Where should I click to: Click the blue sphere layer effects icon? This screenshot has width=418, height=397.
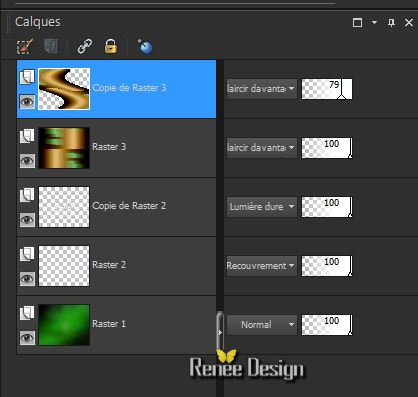(145, 47)
